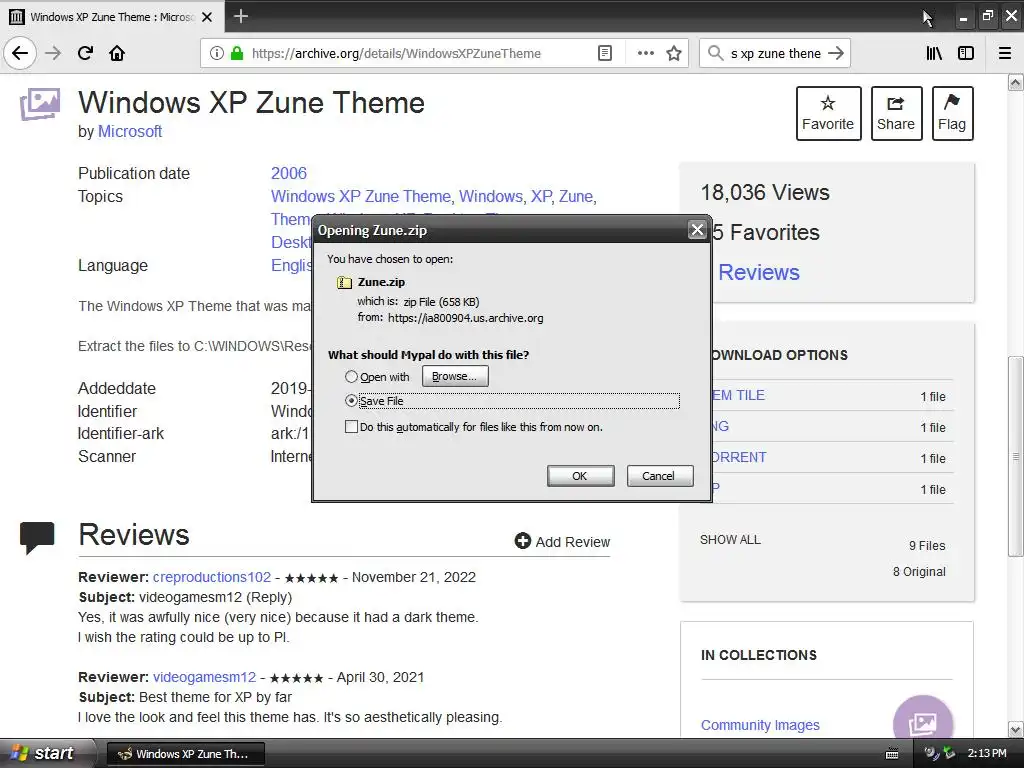Click the scrollbar down arrow
The image size is (1024, 768).
click(1015, 729)
